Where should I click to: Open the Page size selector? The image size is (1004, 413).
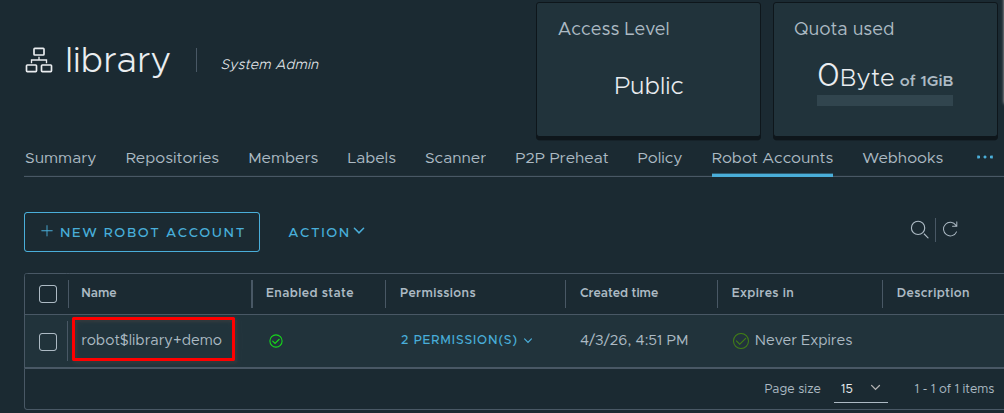coord(861,388)
